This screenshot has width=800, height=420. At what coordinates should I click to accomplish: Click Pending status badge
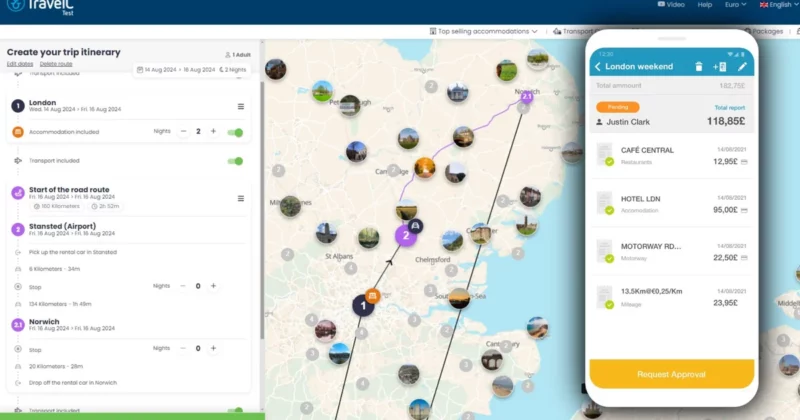[617, 107]
